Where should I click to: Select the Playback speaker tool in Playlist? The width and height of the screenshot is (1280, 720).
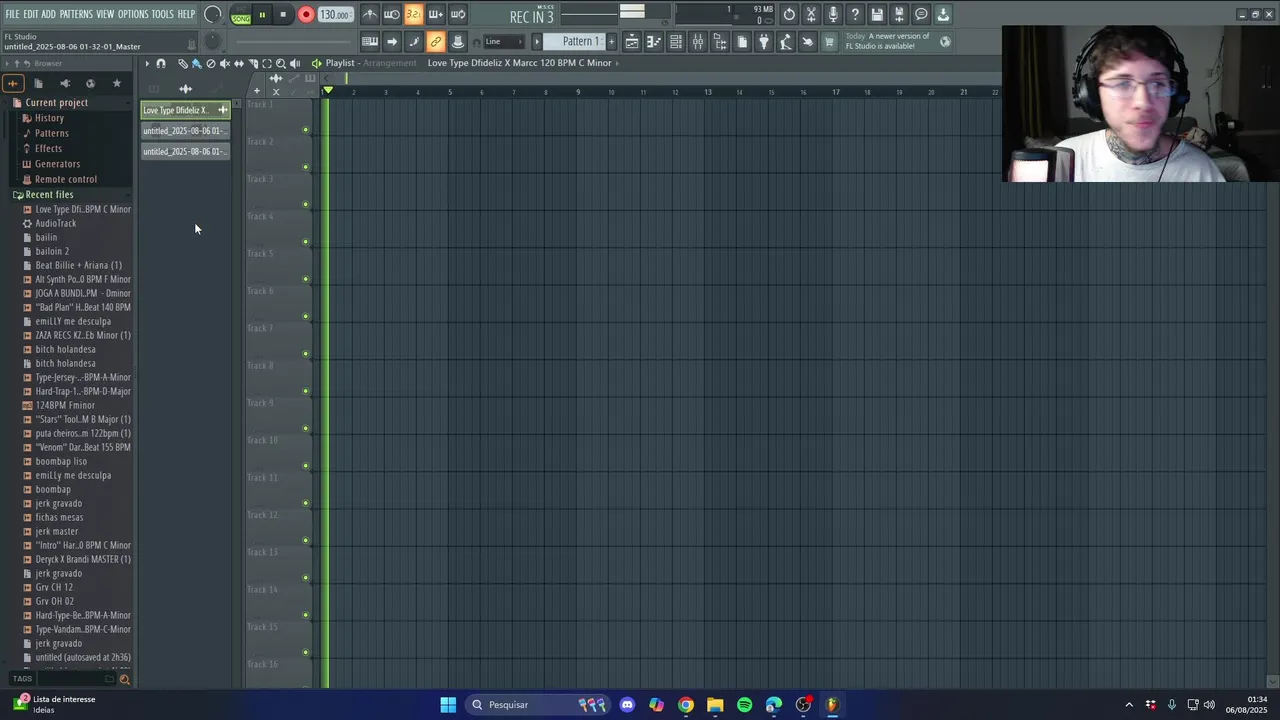click(x=295, y=63)
